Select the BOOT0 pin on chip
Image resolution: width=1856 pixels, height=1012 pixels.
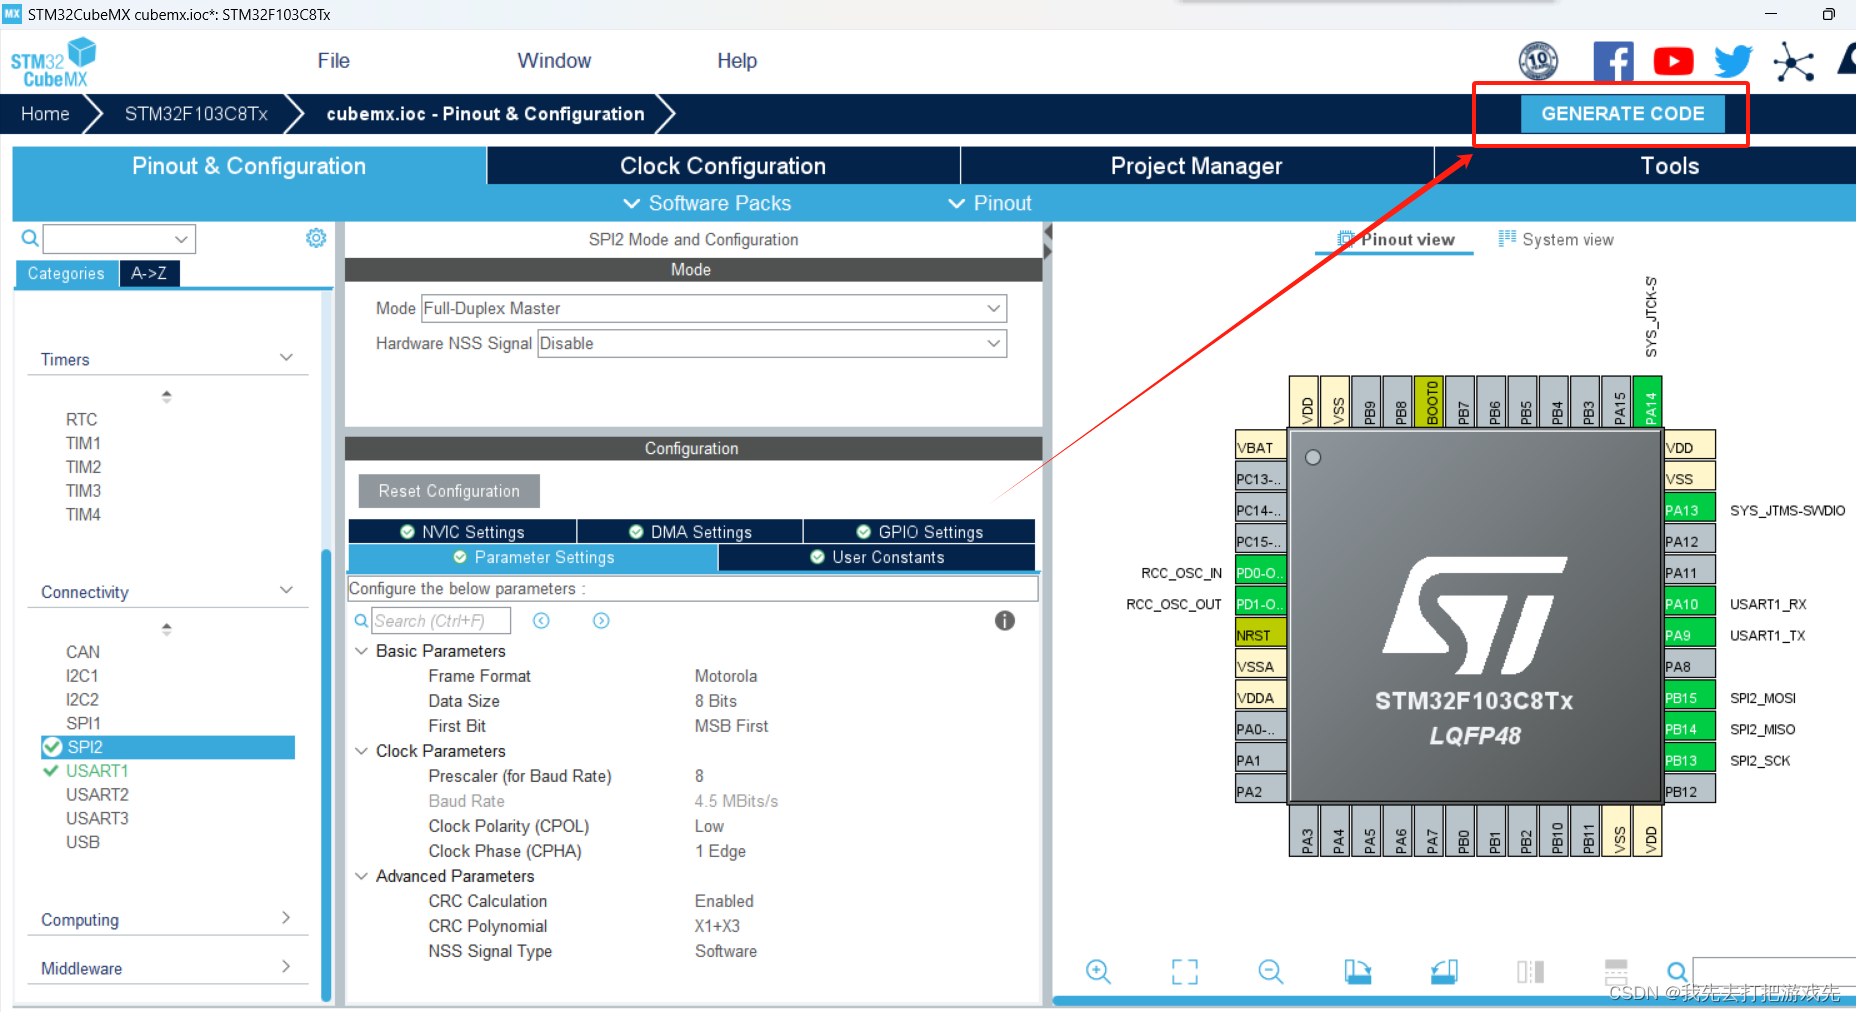click(x=1429, y=402)
